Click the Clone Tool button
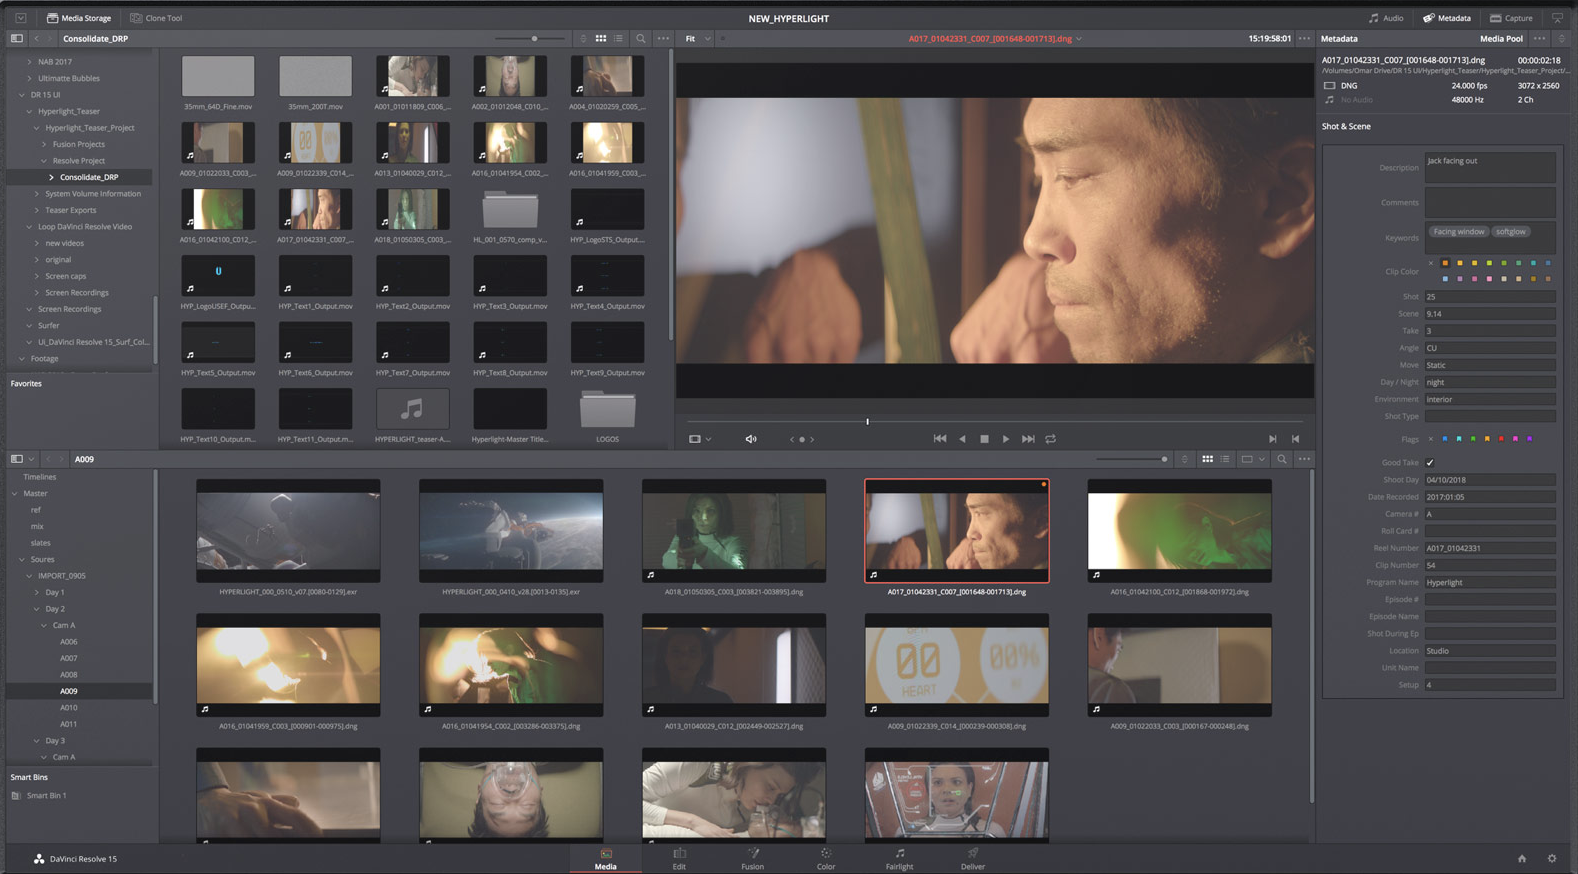This screenshot has height=874, width=1578. [x=156, y=18]
